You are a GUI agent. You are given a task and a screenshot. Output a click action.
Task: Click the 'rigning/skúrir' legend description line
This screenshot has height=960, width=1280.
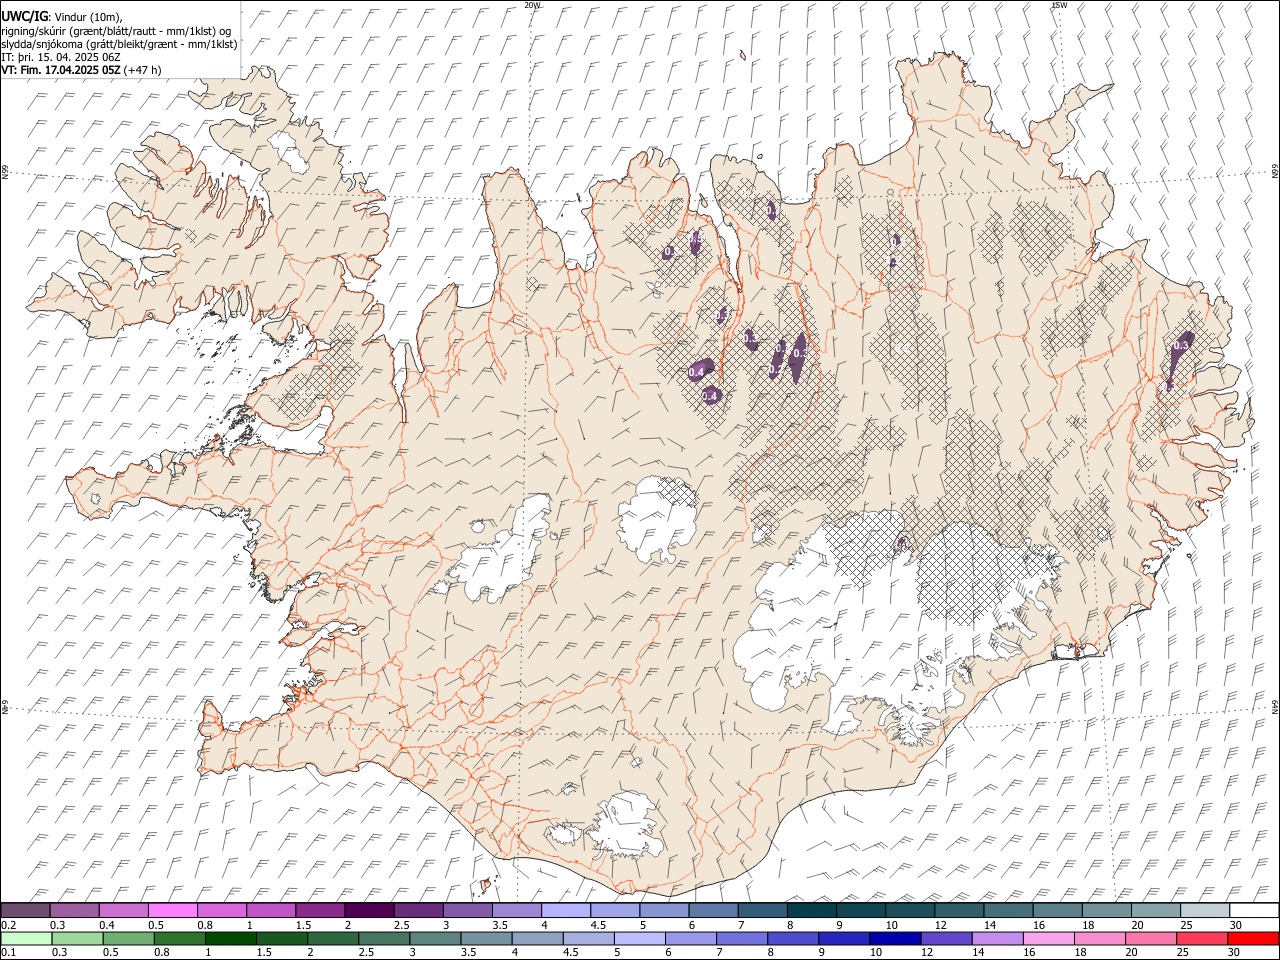116,31
